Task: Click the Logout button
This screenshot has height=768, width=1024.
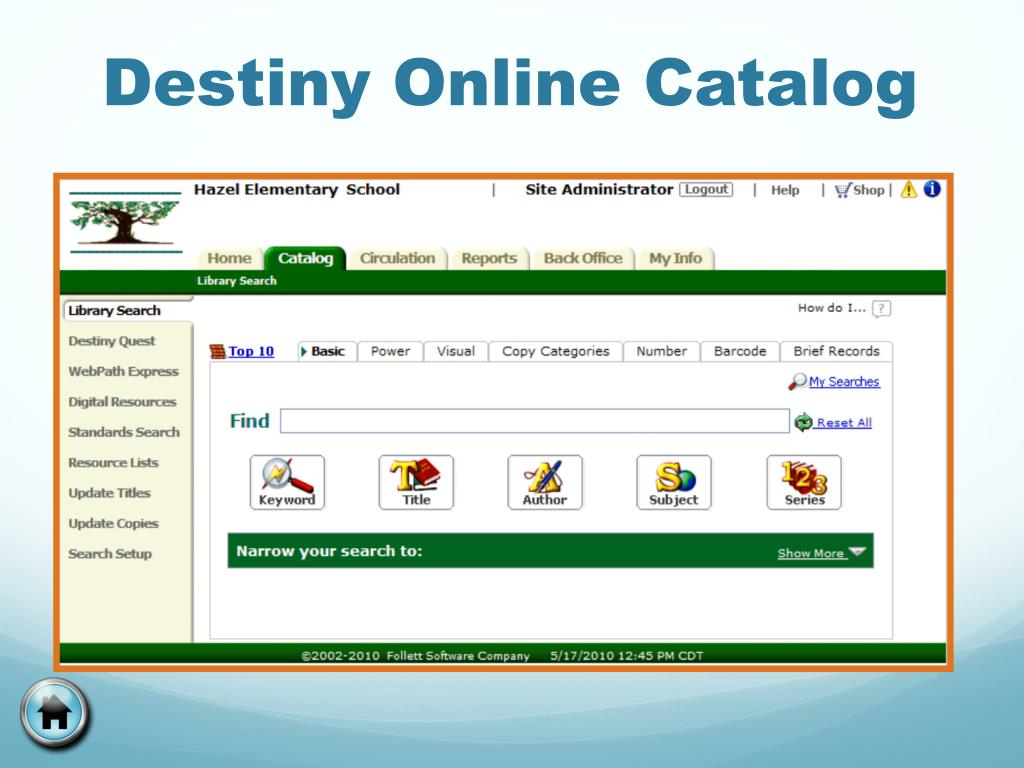Action: click(706, 189)
